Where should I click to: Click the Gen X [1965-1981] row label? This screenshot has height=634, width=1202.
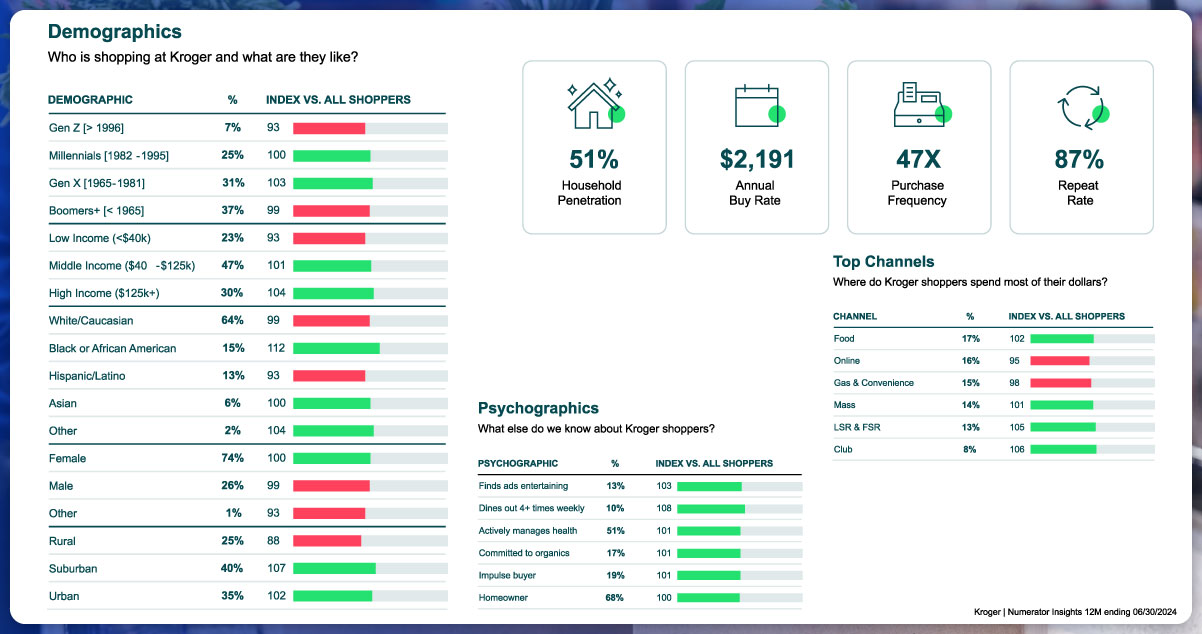97,183
